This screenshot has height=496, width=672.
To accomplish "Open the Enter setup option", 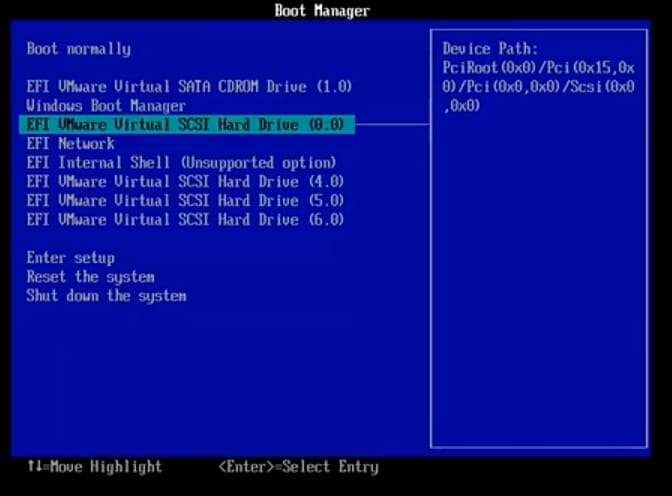I will (x=71, y=258).
